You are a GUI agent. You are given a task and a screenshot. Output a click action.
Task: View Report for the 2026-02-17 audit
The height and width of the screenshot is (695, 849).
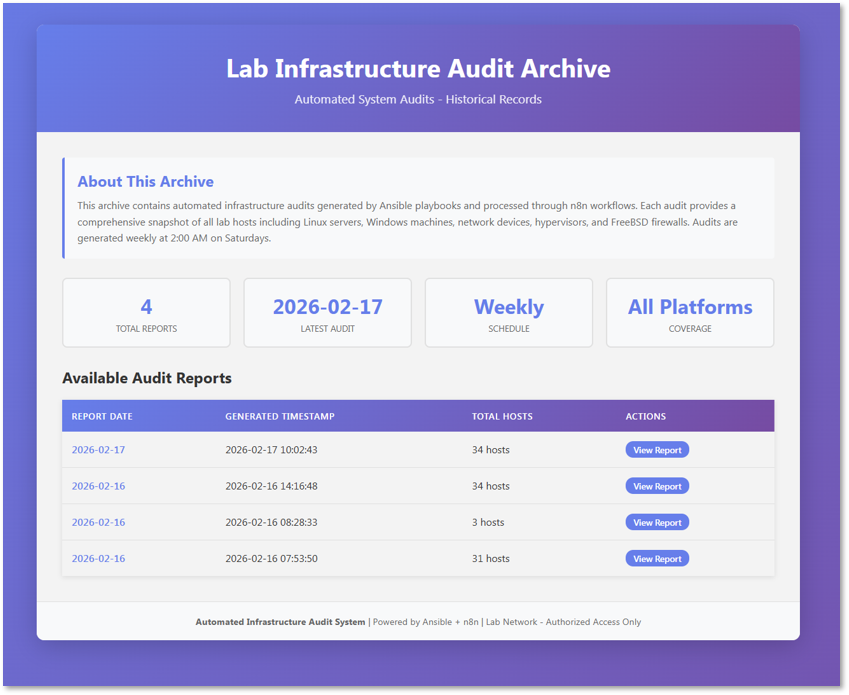point(657,449)
